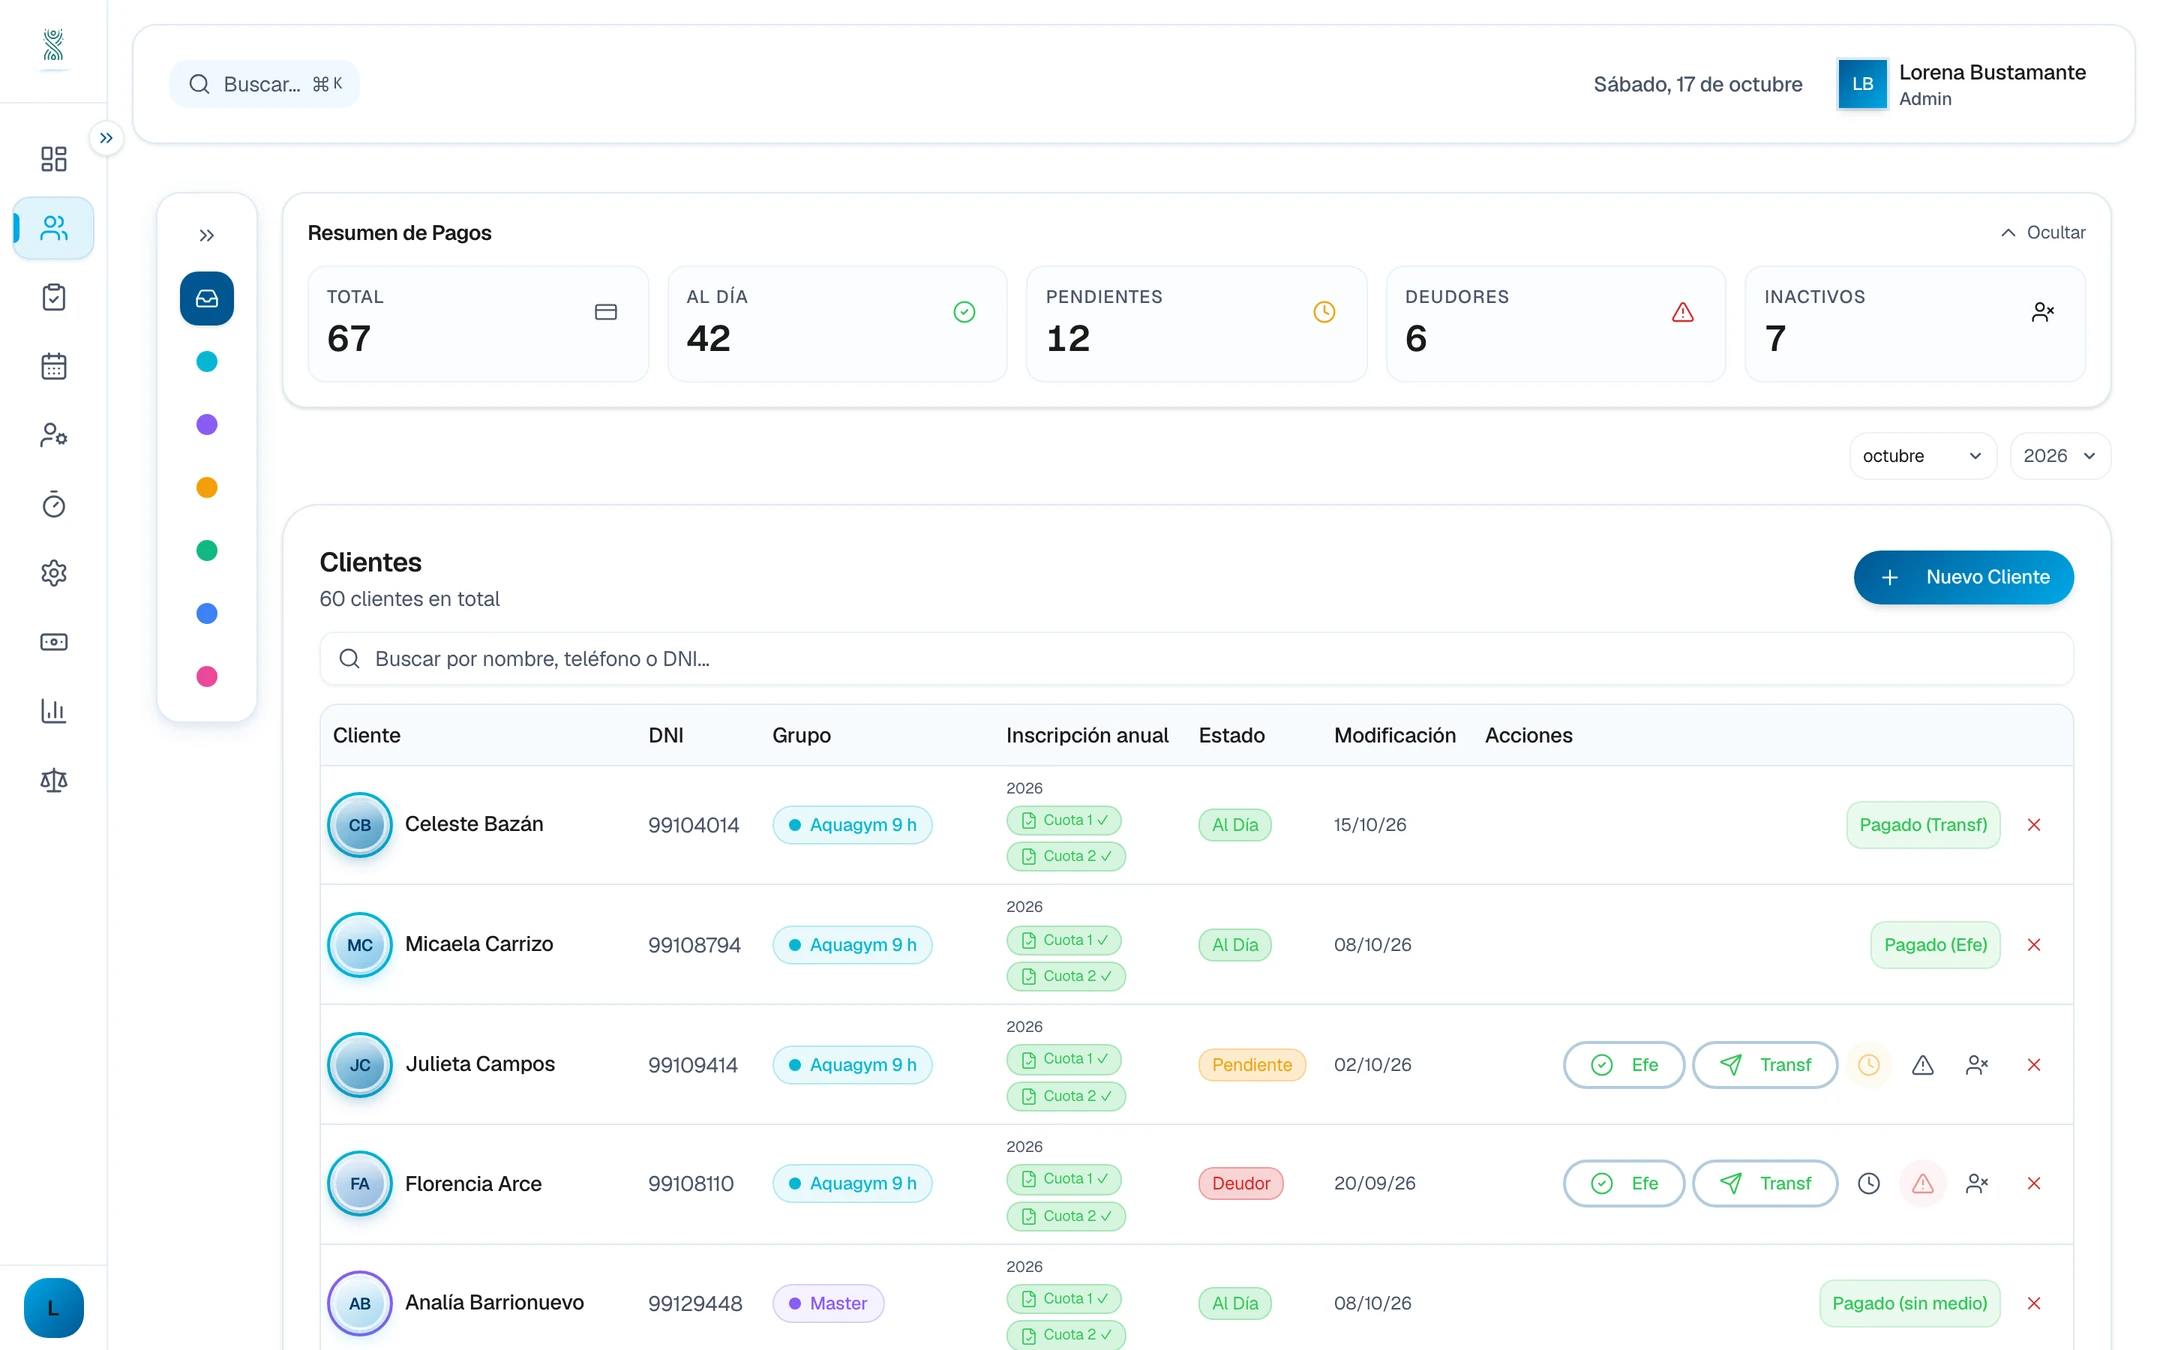Open the dashboard grid icon in sidebar

[54, 159]
